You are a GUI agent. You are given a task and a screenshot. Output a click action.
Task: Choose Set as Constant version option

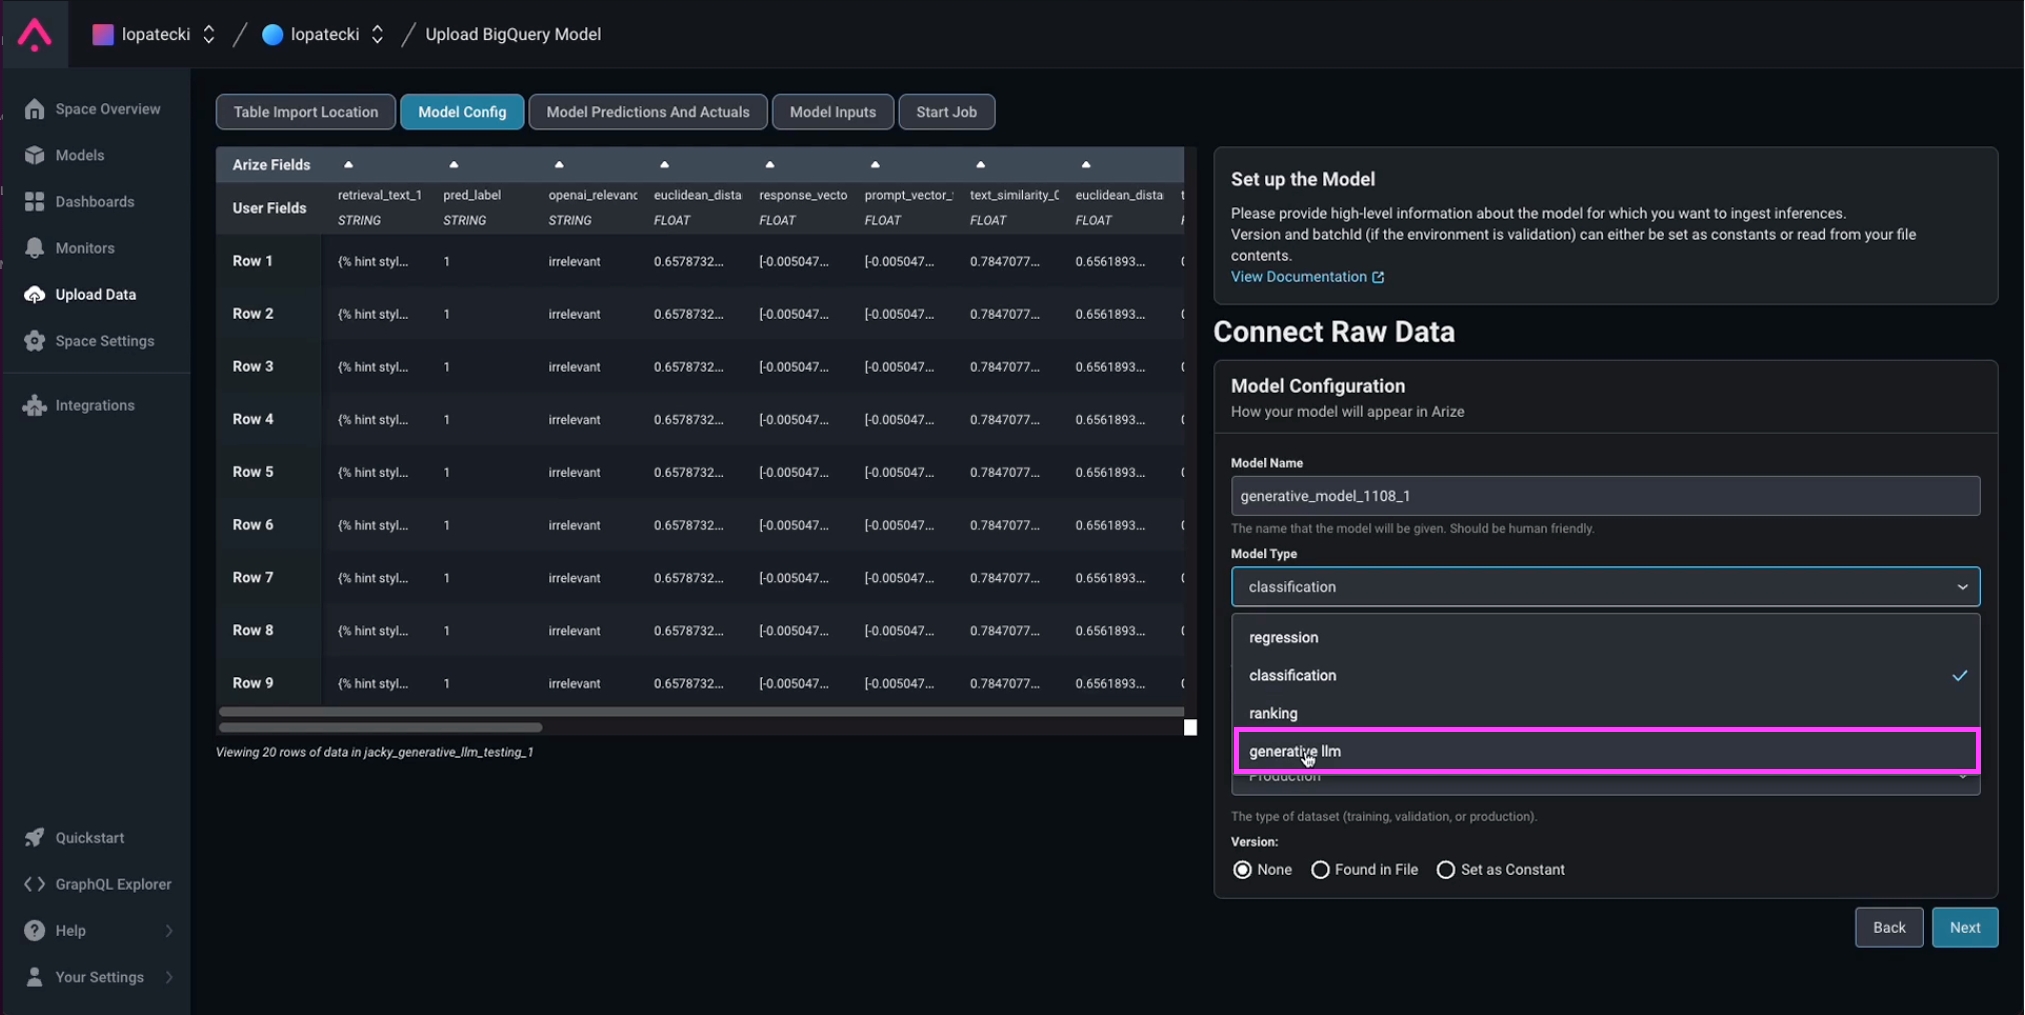click(x=1445, y=870)
